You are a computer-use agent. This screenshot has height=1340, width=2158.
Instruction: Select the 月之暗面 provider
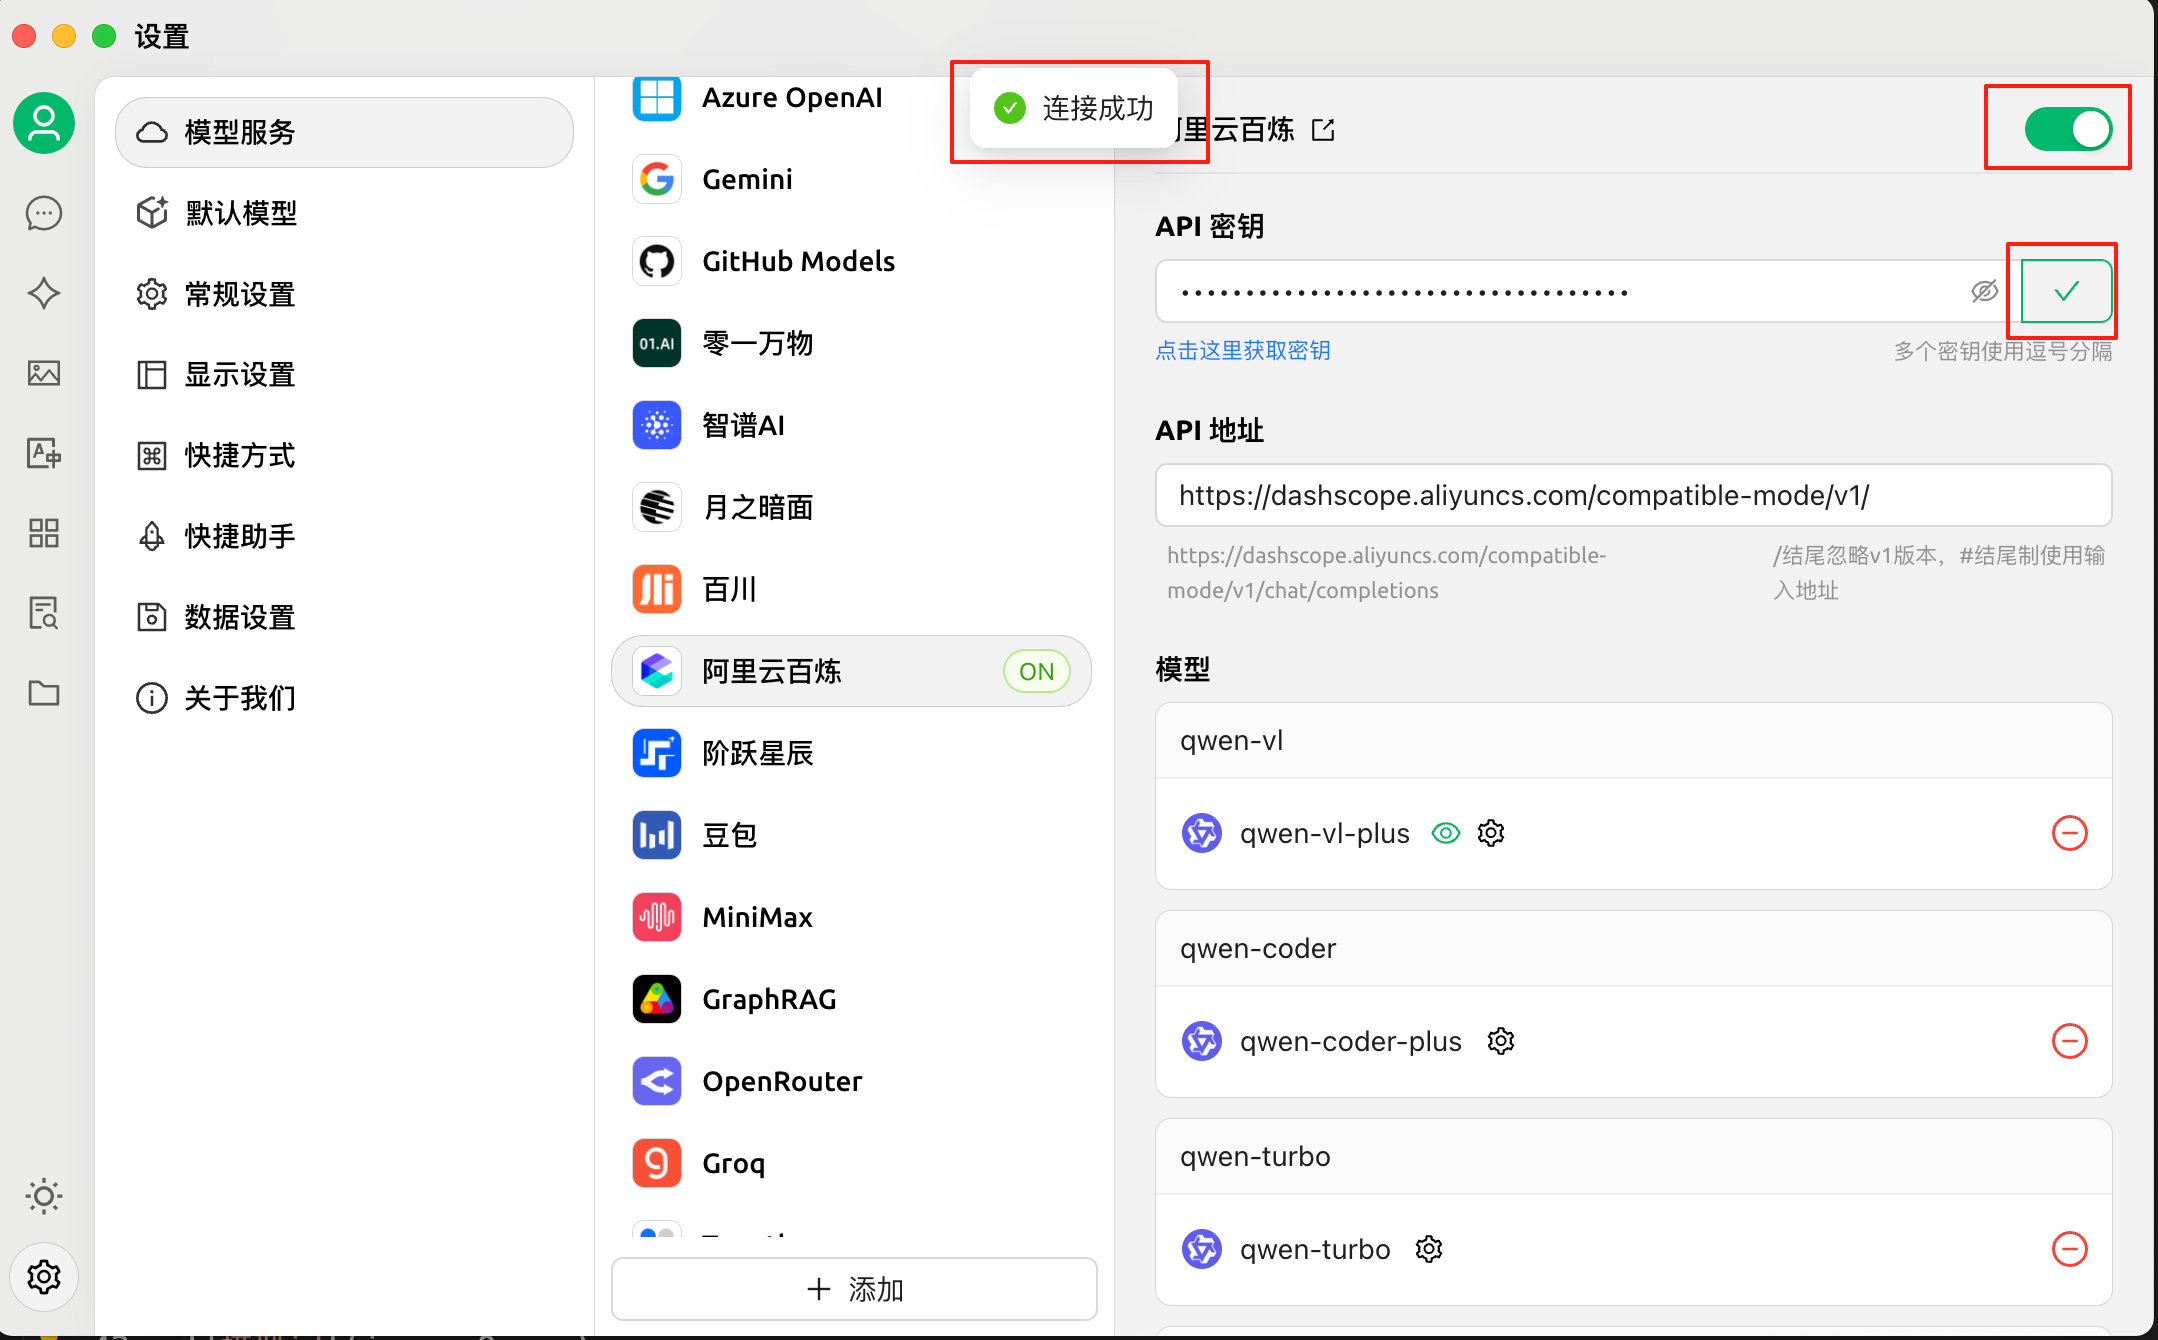(x=851, y=507)
